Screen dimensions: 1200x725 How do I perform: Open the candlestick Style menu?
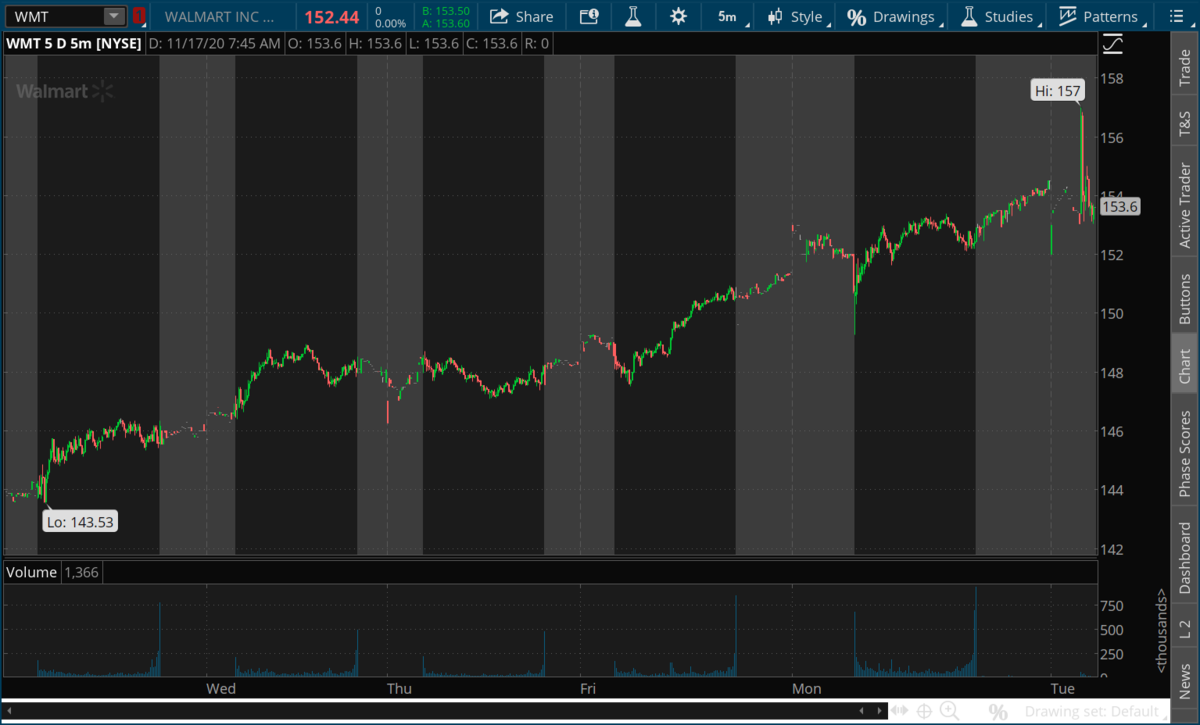tap(797, 16)
